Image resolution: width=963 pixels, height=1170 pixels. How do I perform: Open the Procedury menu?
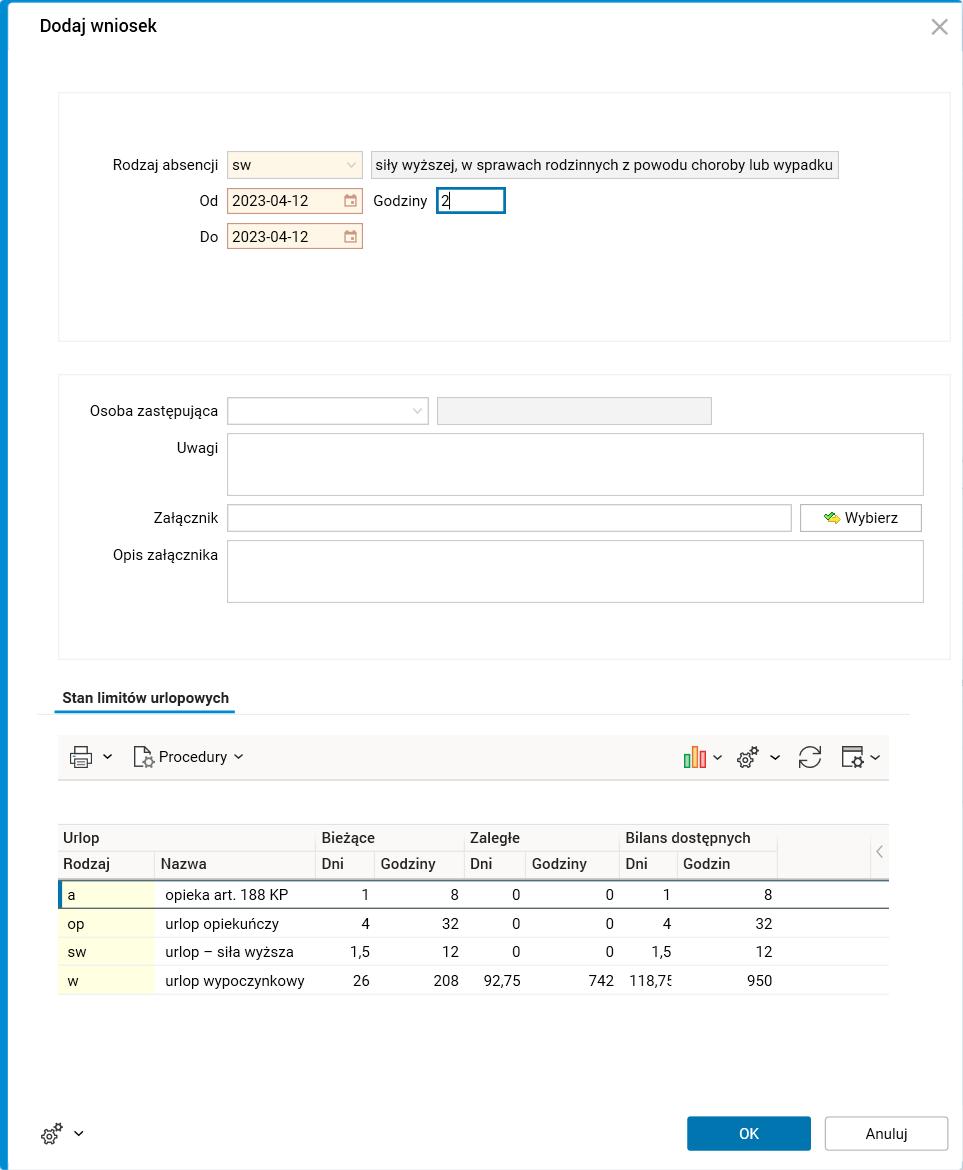coord(188,757)
